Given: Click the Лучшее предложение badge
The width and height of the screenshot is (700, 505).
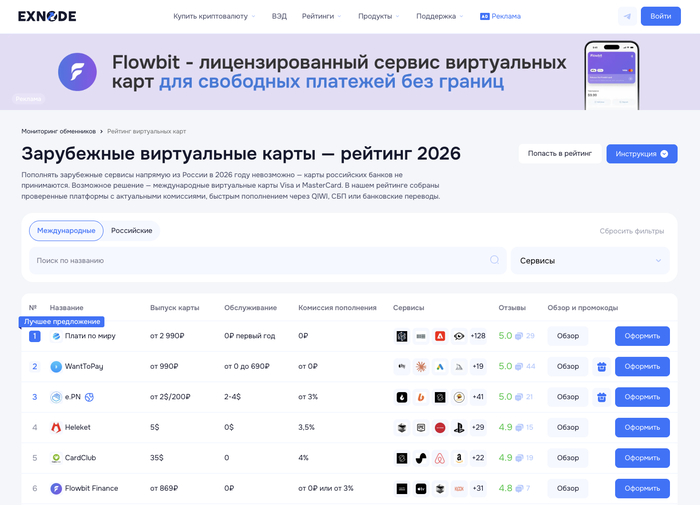Looking at the screenshot, I should pos(62,322).
